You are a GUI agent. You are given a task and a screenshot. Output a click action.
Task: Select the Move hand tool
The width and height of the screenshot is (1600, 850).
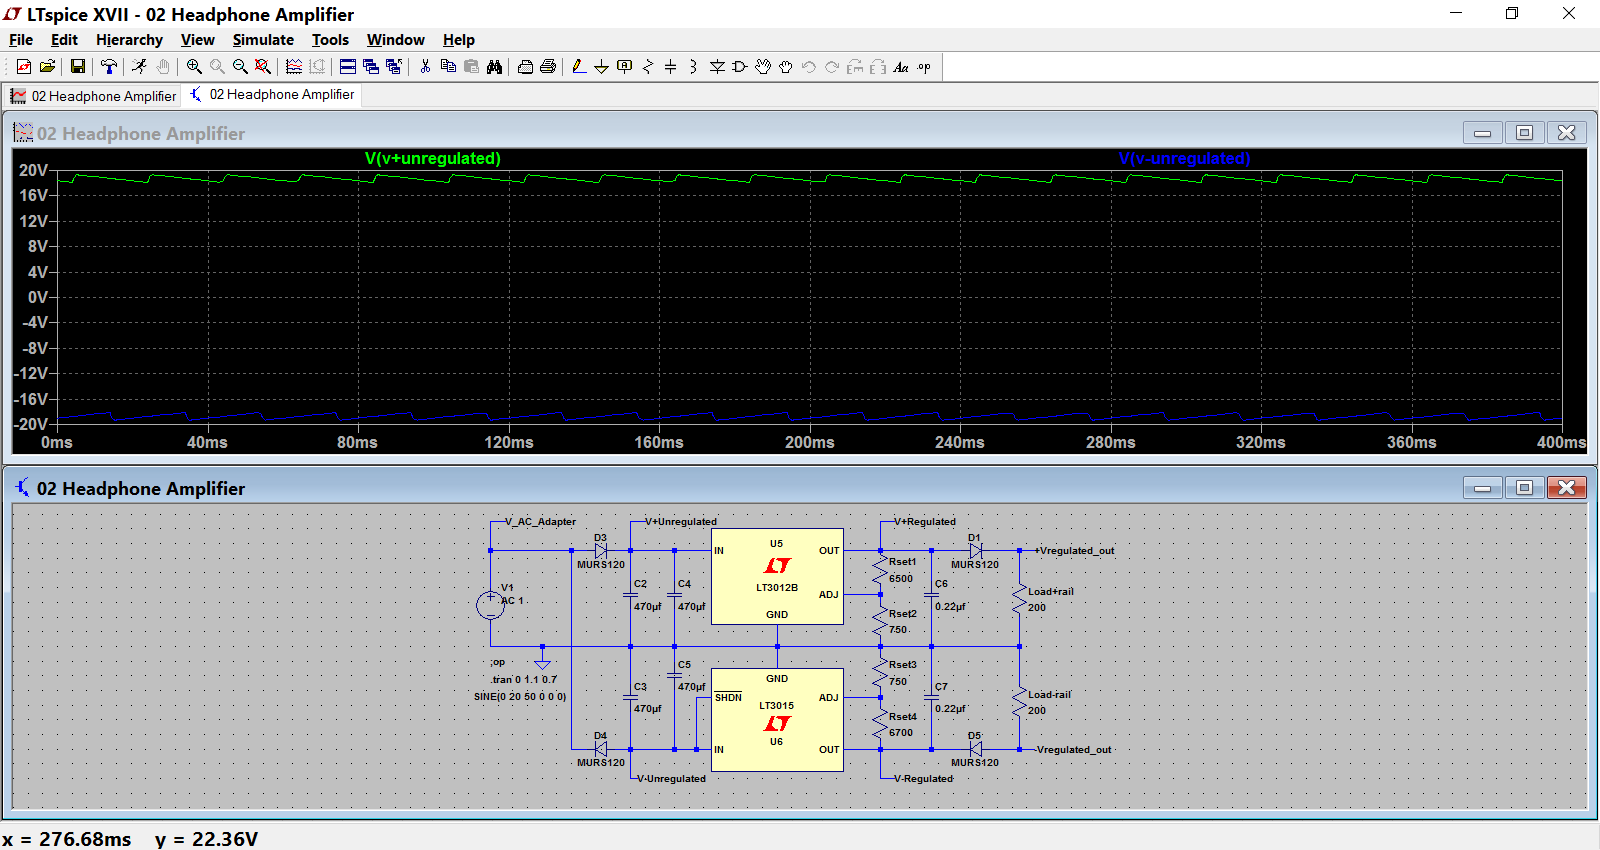click(763, 67)
